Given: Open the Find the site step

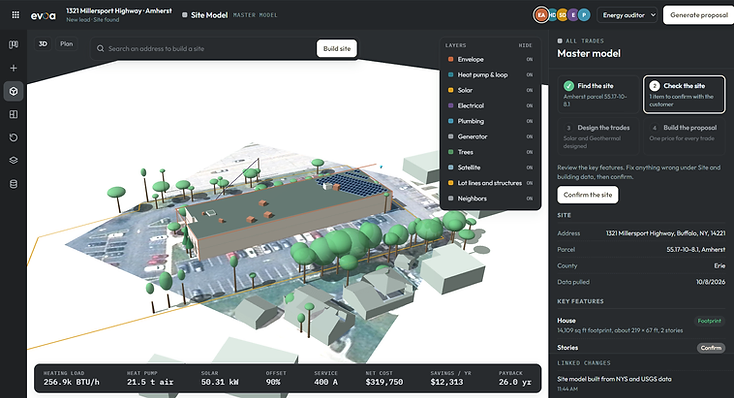Looking at the screenshot, I should click(x=598, y=94).
